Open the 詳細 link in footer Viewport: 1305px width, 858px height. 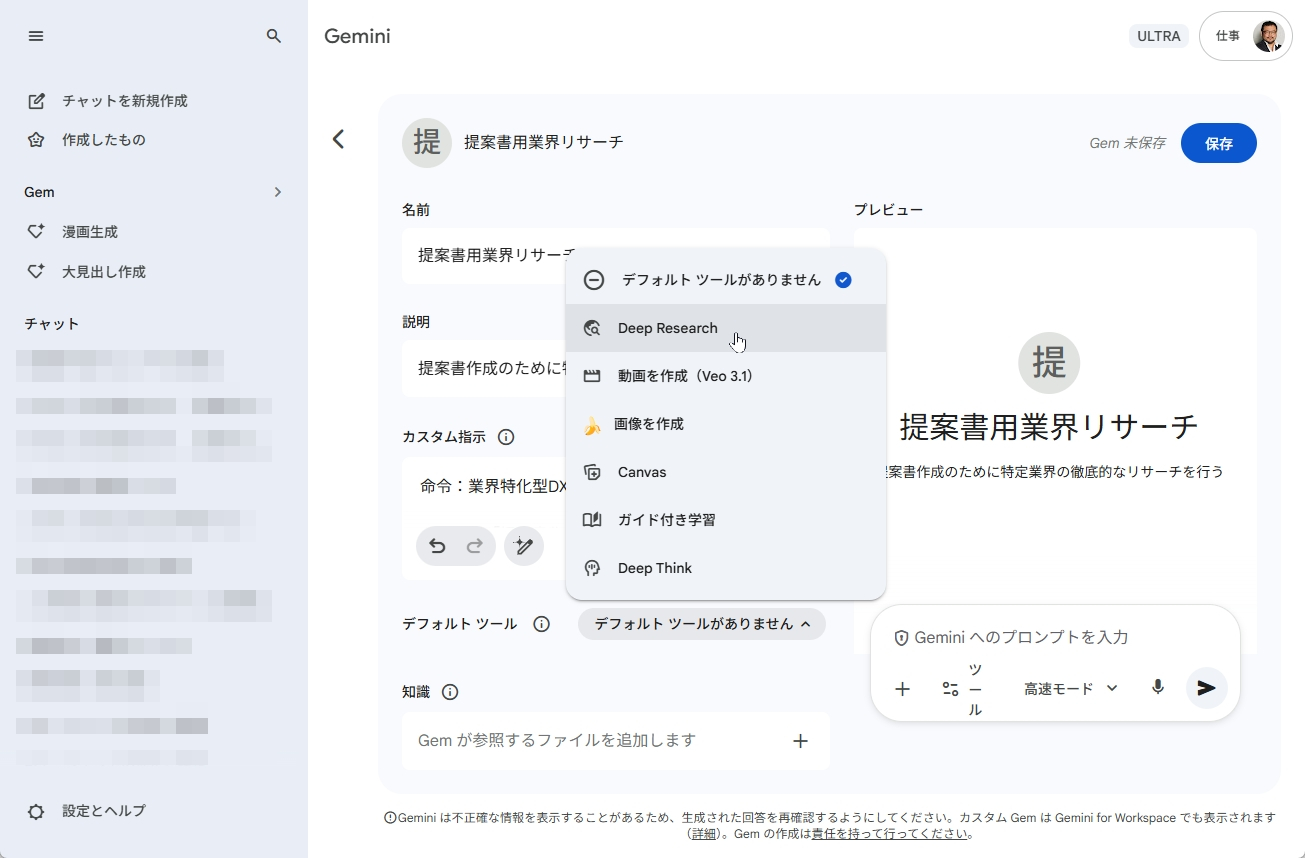(704, 833)
